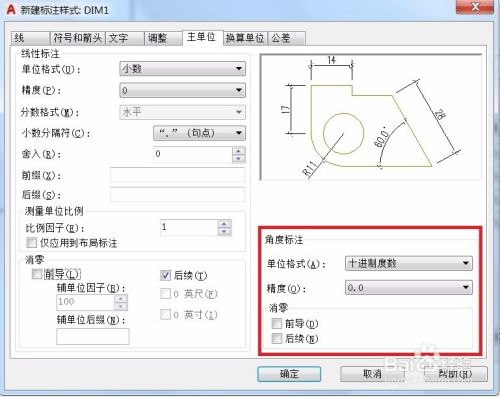Click the 比例因子 value field
This screenshot has height=397, width=500.
point(189,228)
